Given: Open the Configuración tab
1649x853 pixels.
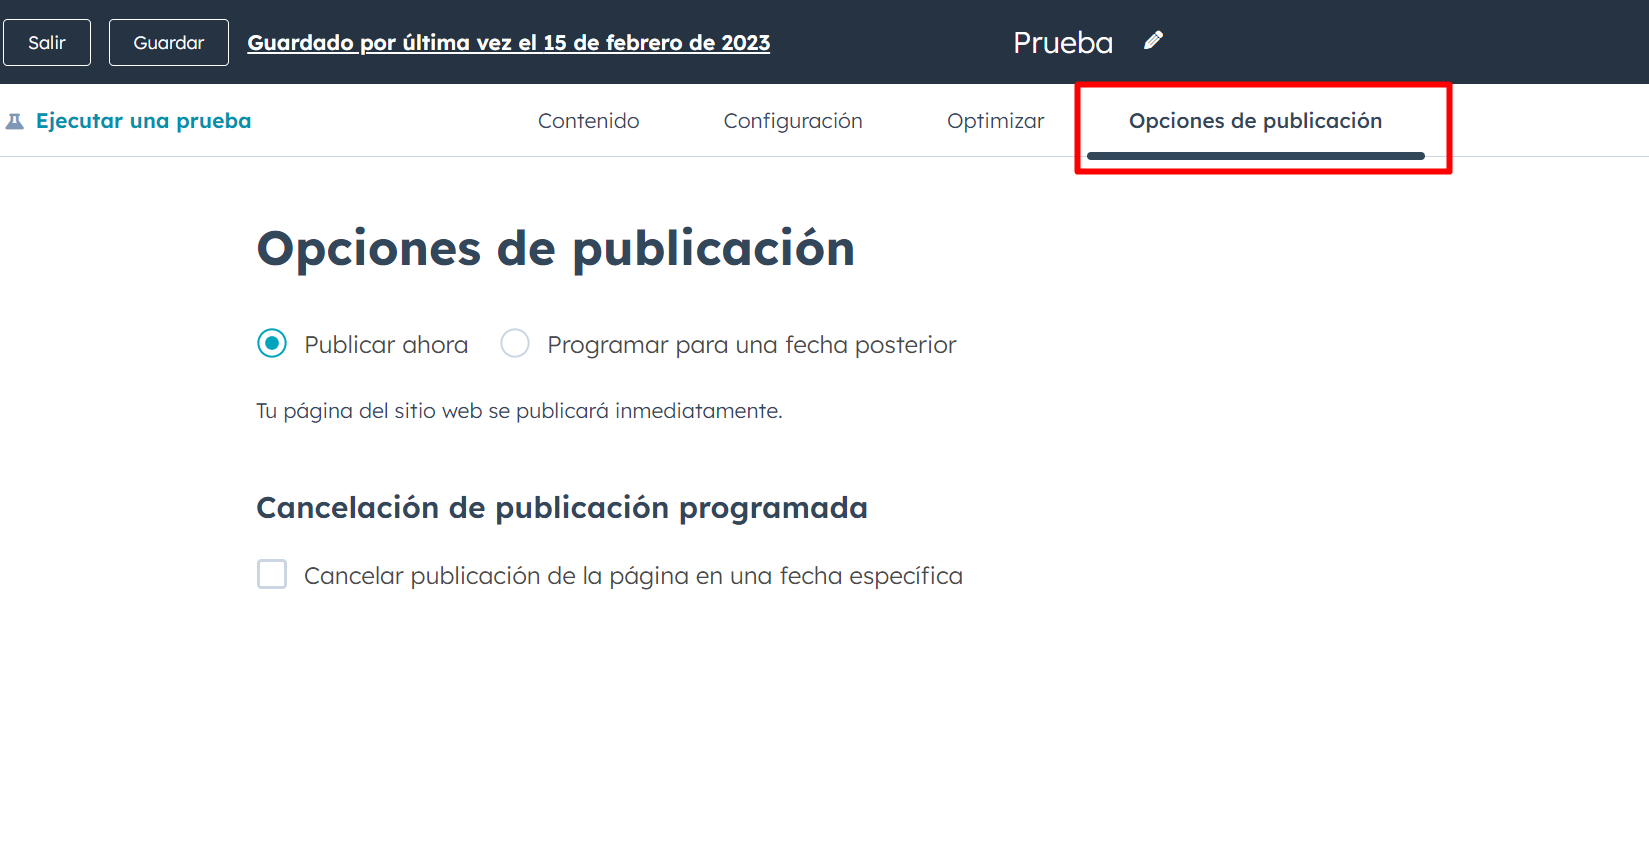Looking at the screenshot, I should click(792, 121).
